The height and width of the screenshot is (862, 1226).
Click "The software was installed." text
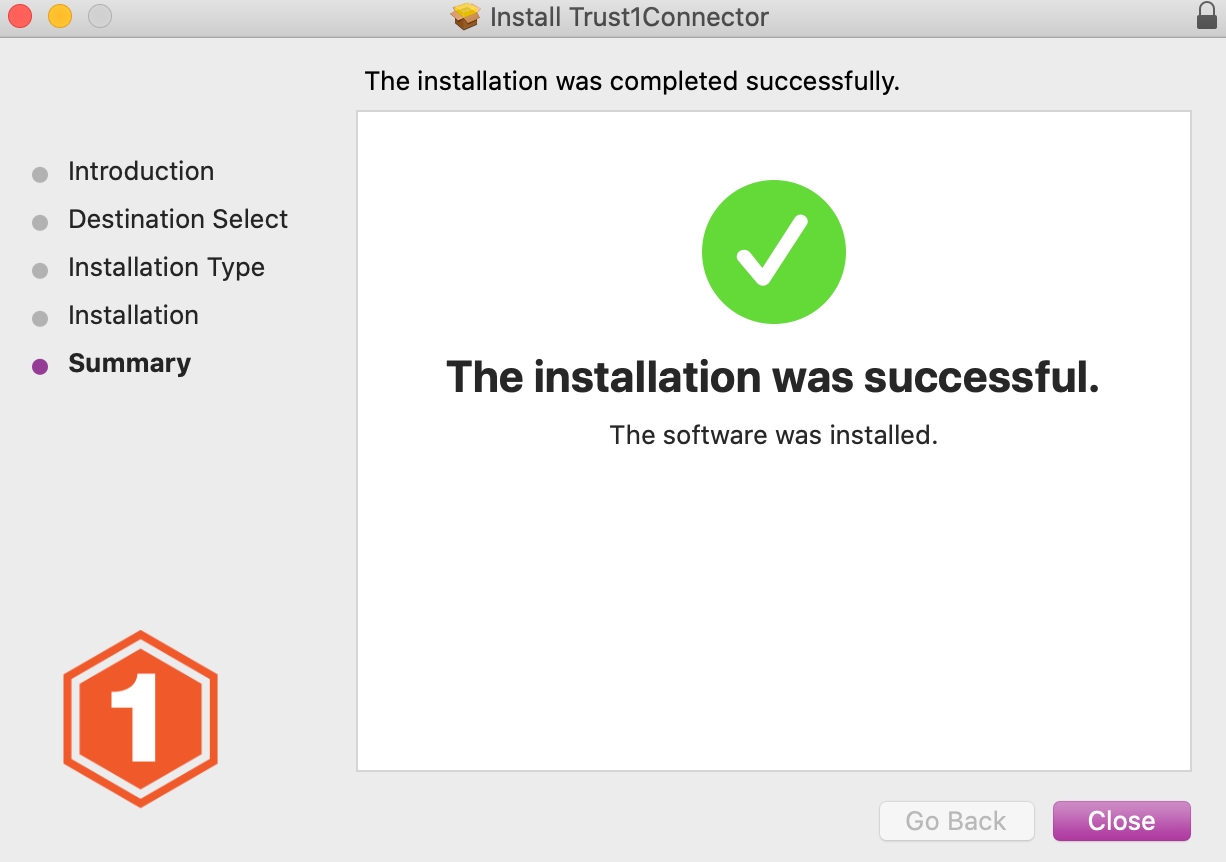click(773, 435)
